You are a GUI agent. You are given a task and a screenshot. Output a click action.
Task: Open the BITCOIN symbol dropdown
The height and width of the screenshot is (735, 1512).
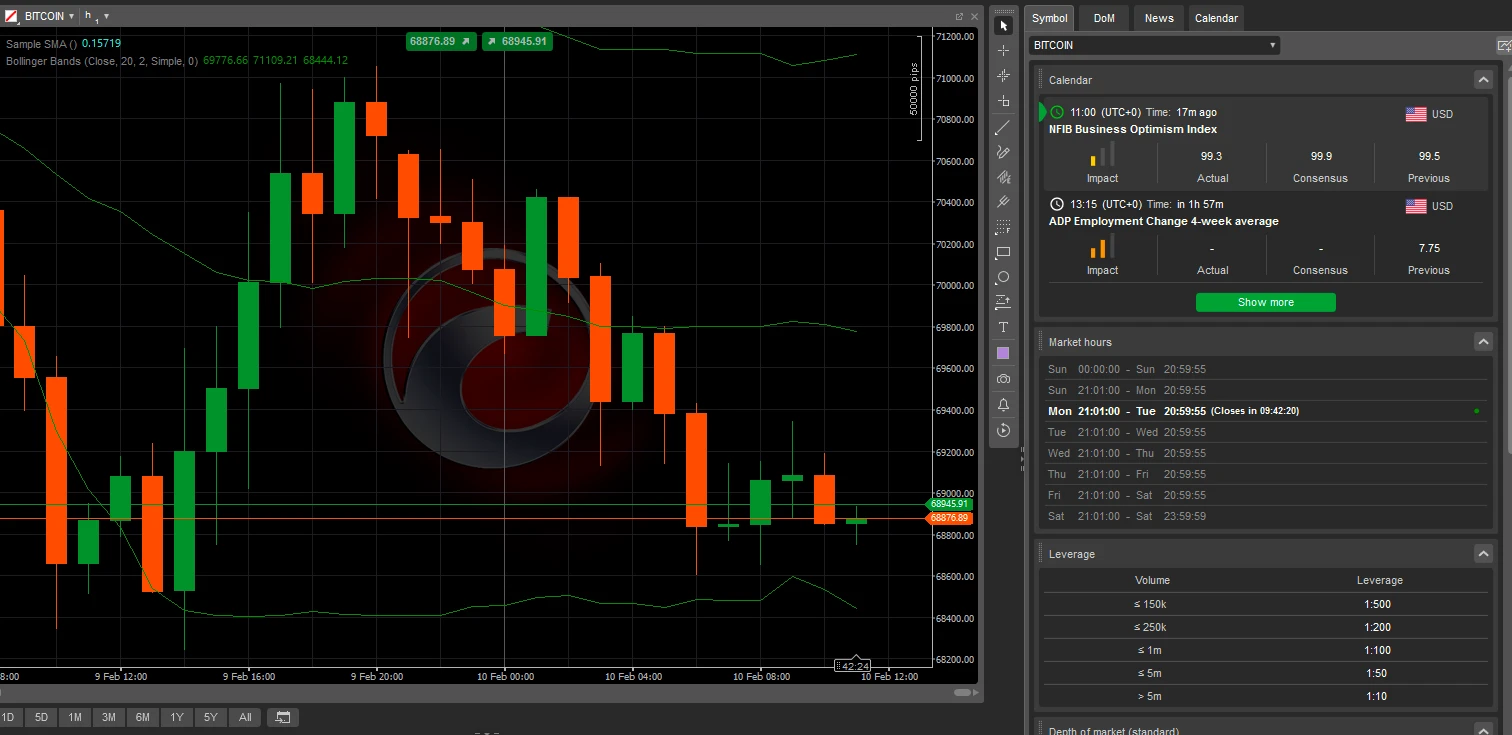point(1155,44)
